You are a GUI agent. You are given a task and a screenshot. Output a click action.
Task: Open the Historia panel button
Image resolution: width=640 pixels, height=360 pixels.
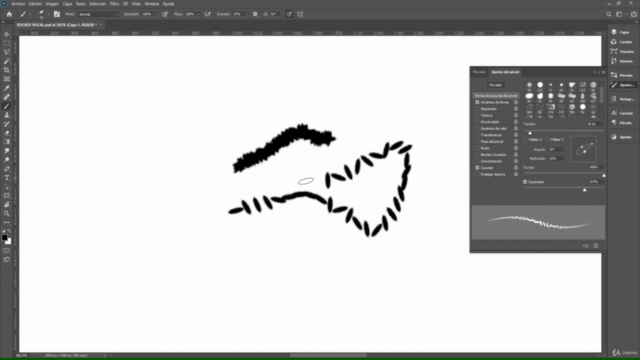(x=622, y=61)
